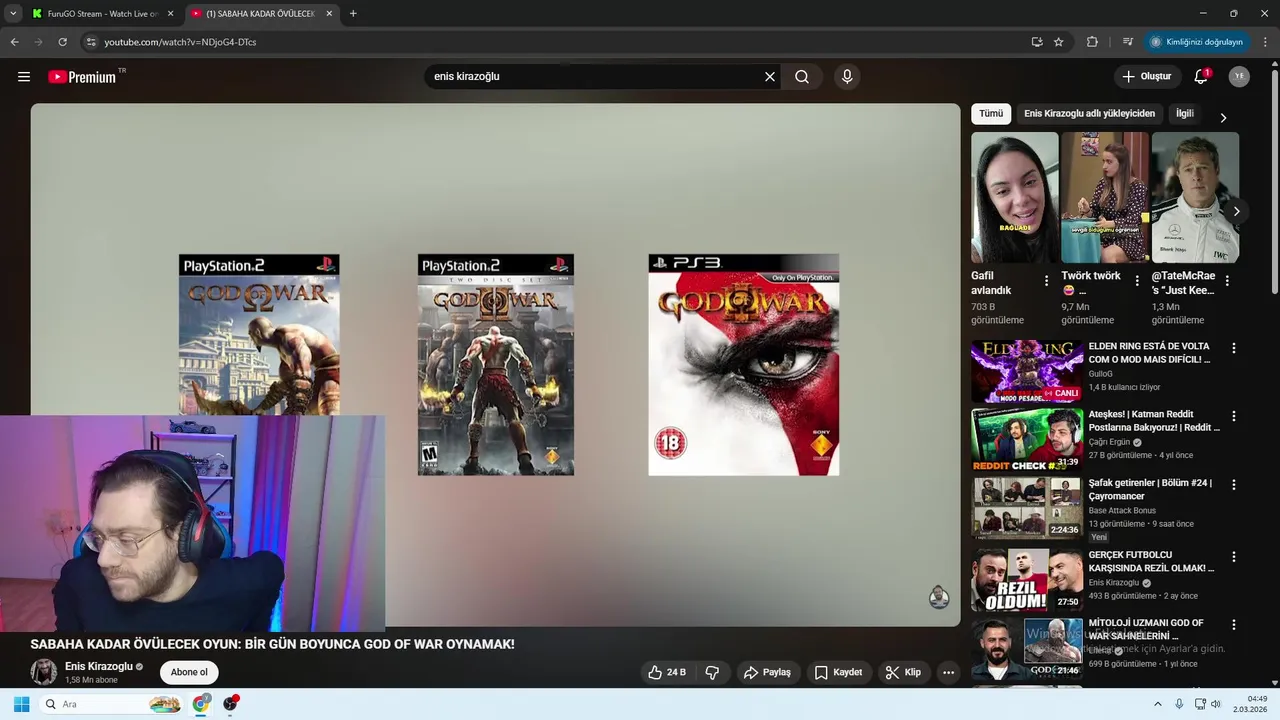Open a new browser tab
This screenshot has width=1280, height=720.
click(x=353, y=14)
